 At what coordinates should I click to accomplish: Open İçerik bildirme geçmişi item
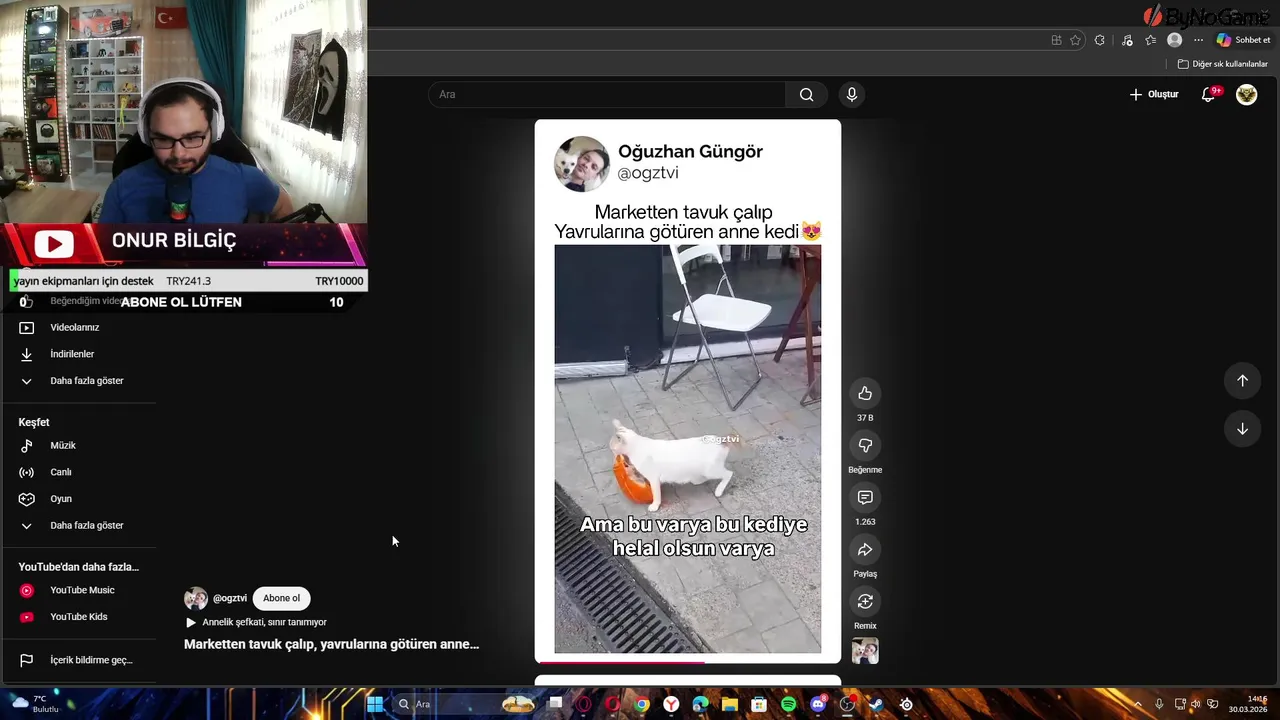[x=91, y=660]
